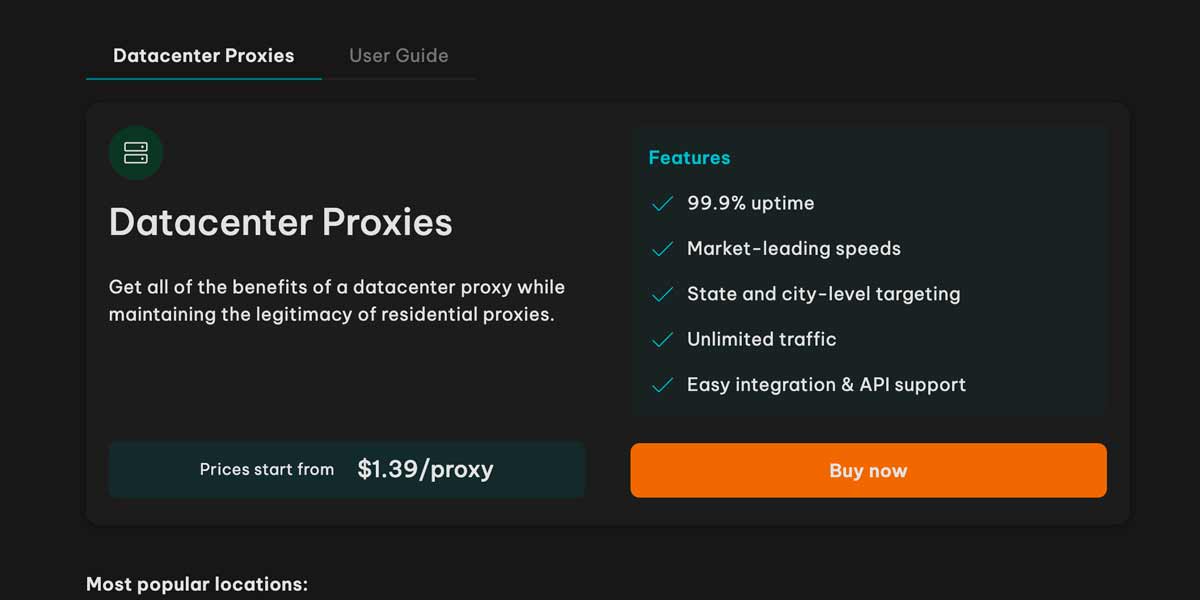Click the datacenter proxy description paragraph

point(337,301)
